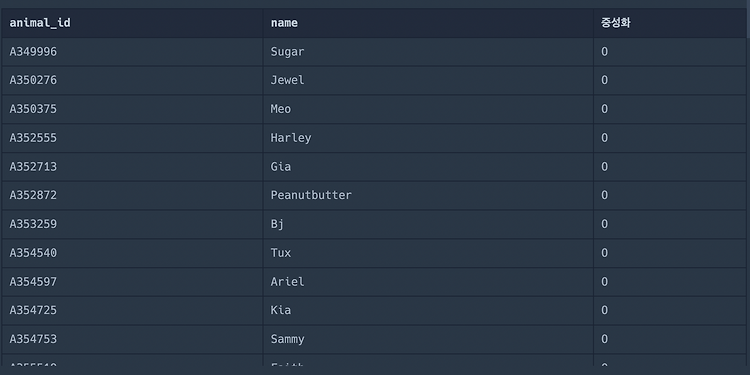Screen dimensions: 750x375
Task: Select the A349996 cell
Action: coord(132,52)
